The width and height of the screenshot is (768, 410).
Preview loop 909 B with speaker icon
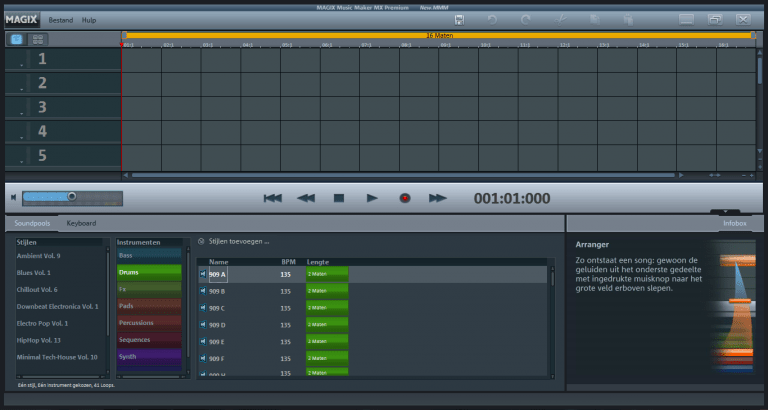pyautogui.click(x=203, y=291)
